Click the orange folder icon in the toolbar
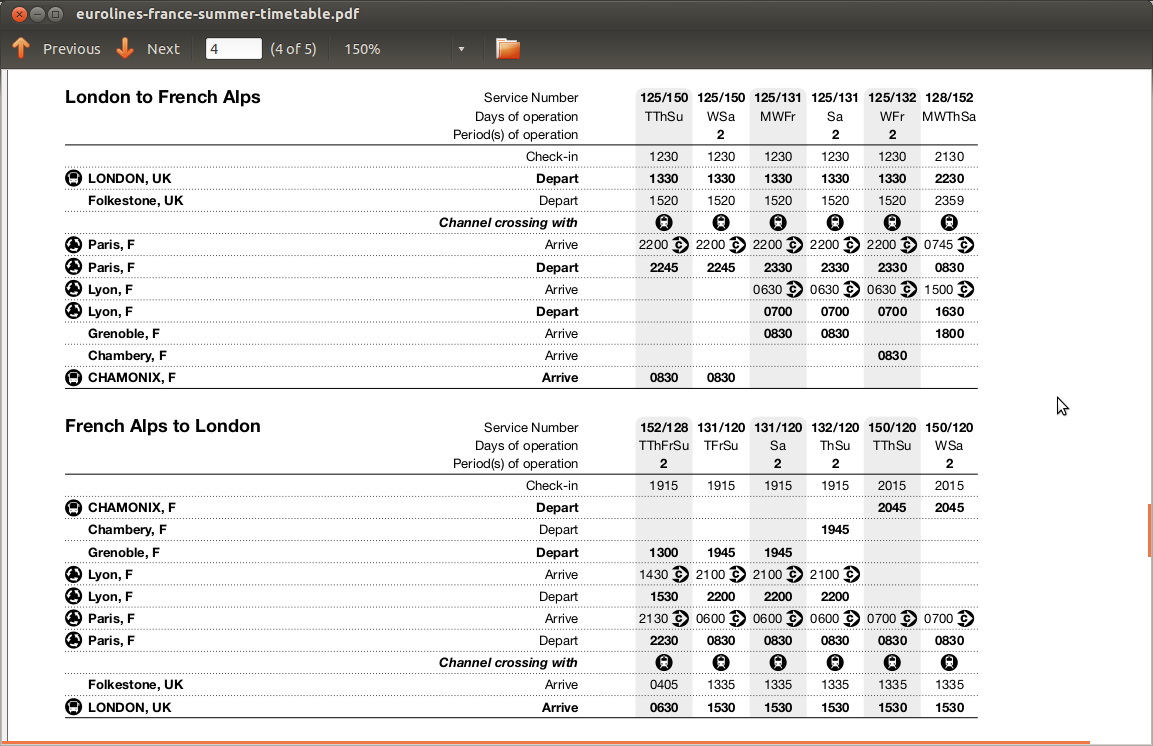The height and width of the screenshot is (746, 1153). click(508, 49)
